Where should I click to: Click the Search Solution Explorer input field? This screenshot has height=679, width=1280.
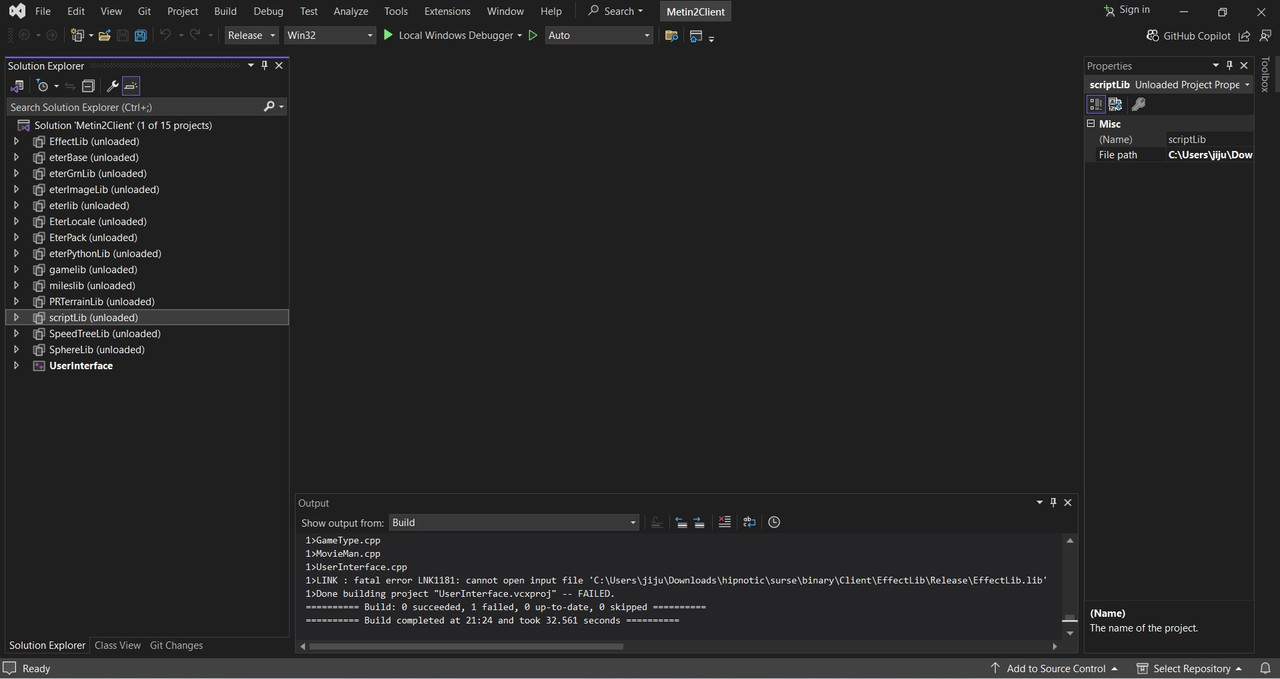133,106
